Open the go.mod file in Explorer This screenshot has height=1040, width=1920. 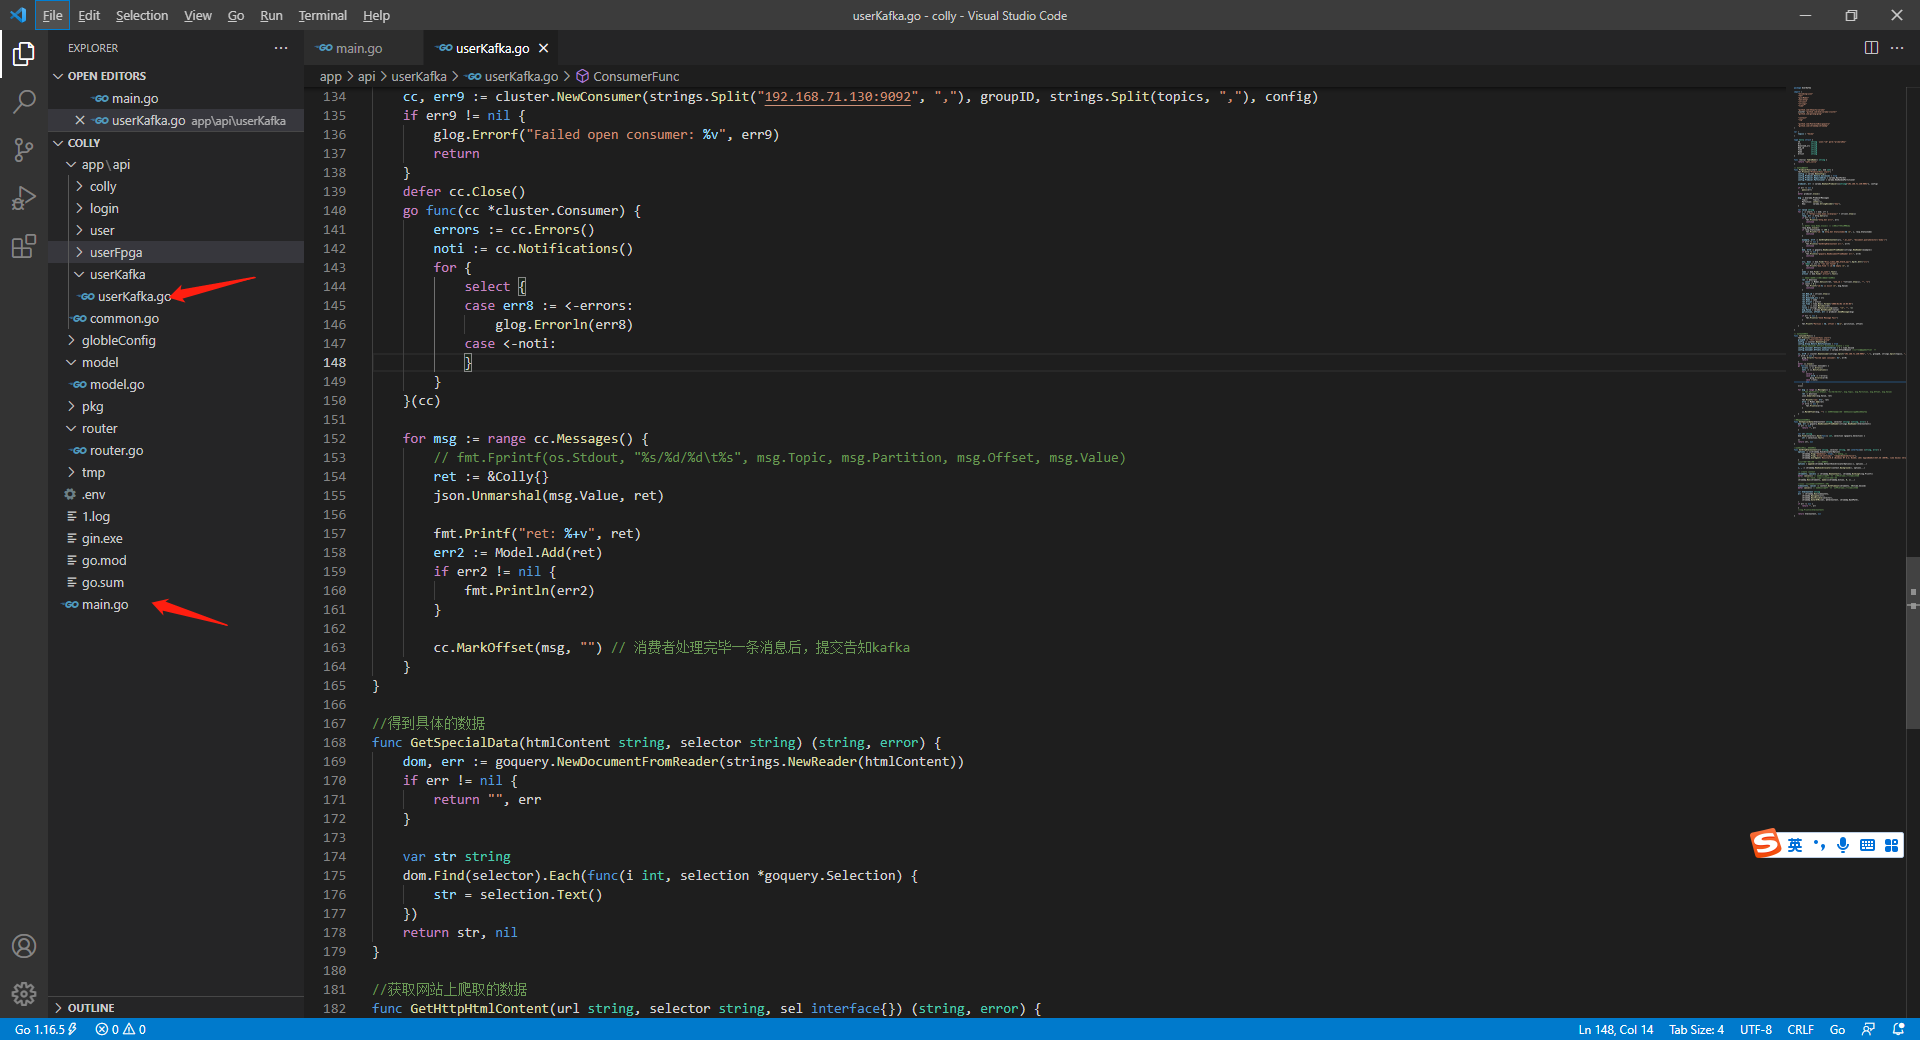pos(104,560)
